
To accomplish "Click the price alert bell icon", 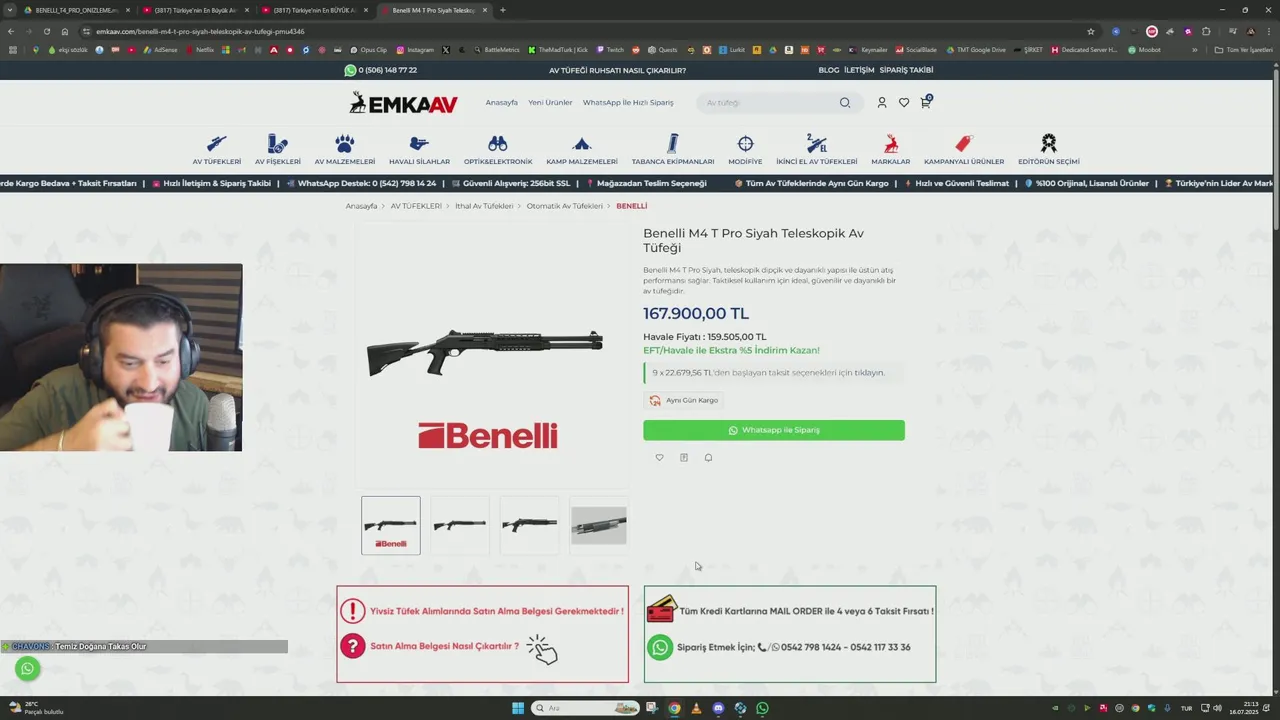I will click(x=708, y=458).
